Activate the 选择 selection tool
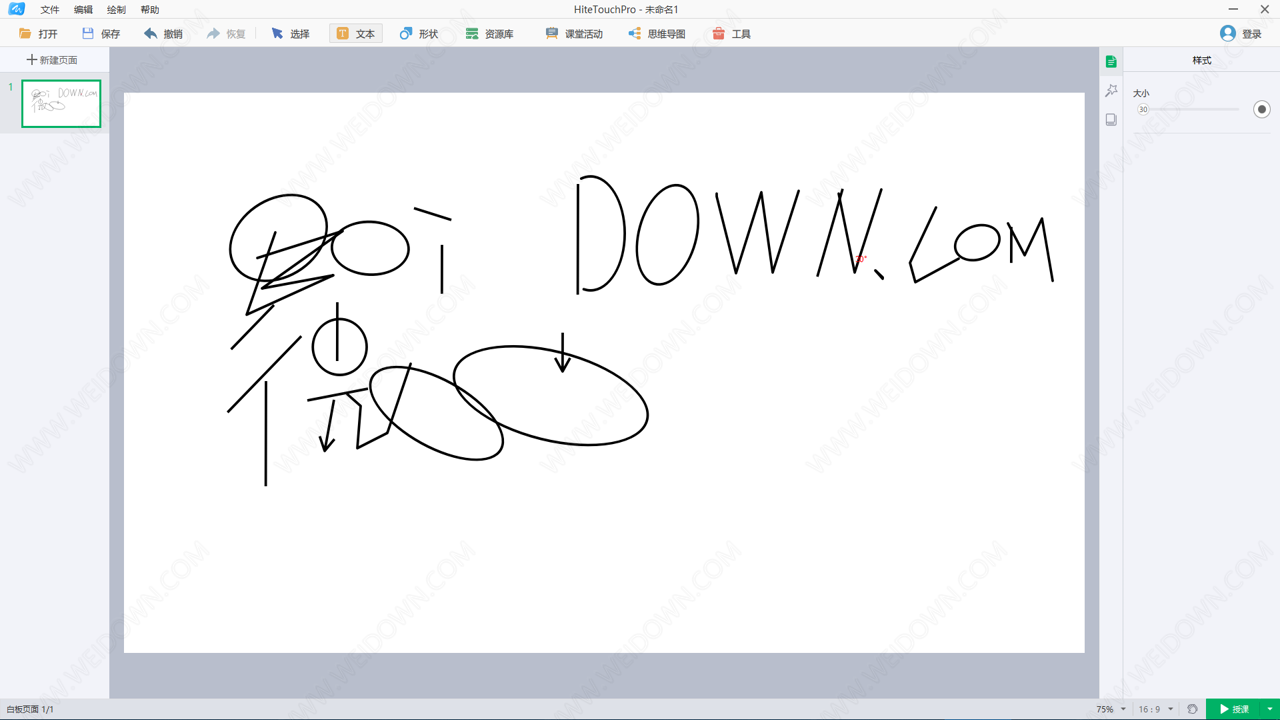 [290, 34]
